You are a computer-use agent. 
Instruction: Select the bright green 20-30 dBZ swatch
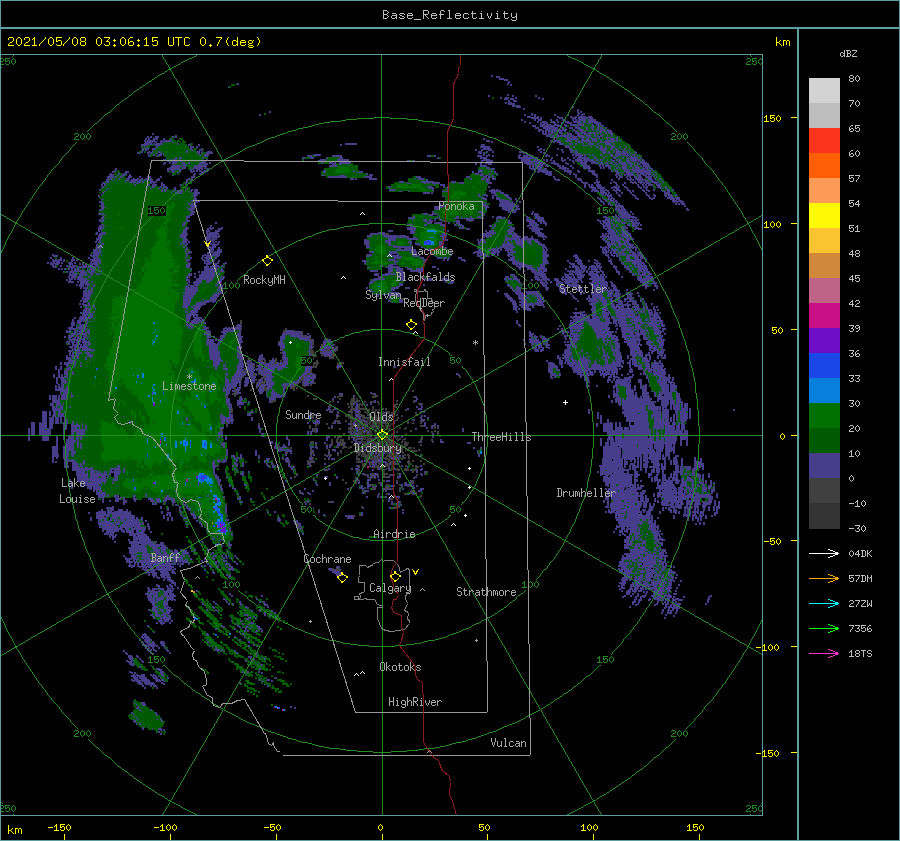pos(824,415)
